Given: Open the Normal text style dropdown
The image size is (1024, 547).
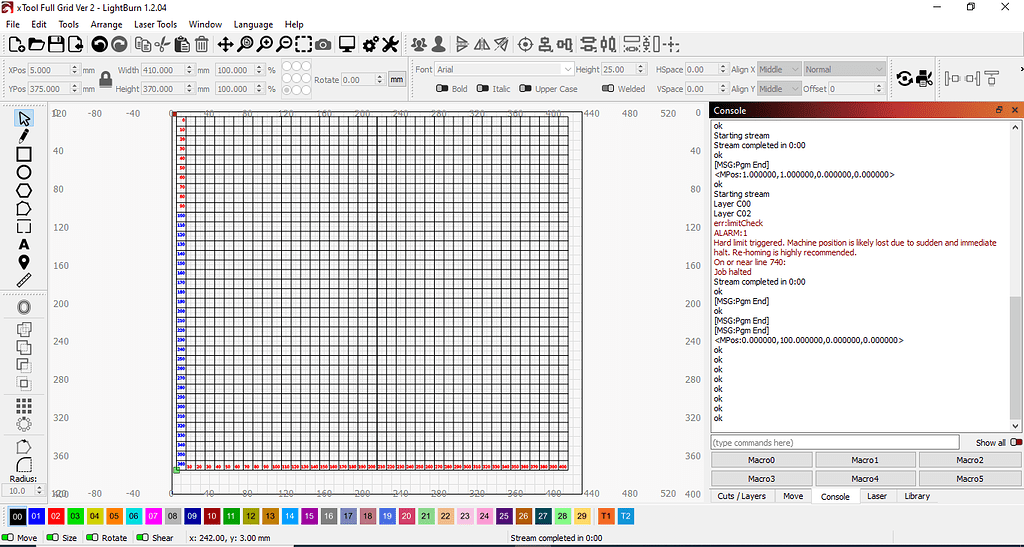Looking at the screenshot, I should pyautogui.click(x=844, y=70).
